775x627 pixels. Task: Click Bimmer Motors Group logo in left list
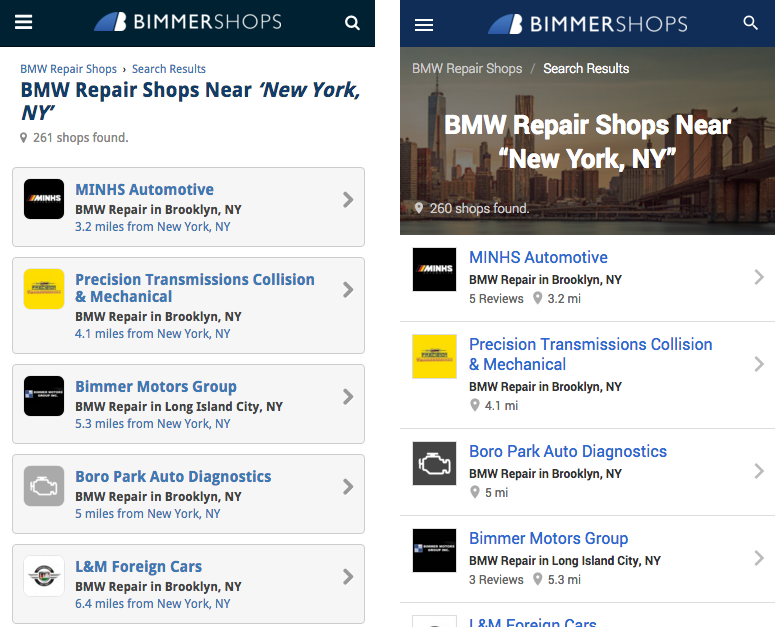(x=44, y=396)
